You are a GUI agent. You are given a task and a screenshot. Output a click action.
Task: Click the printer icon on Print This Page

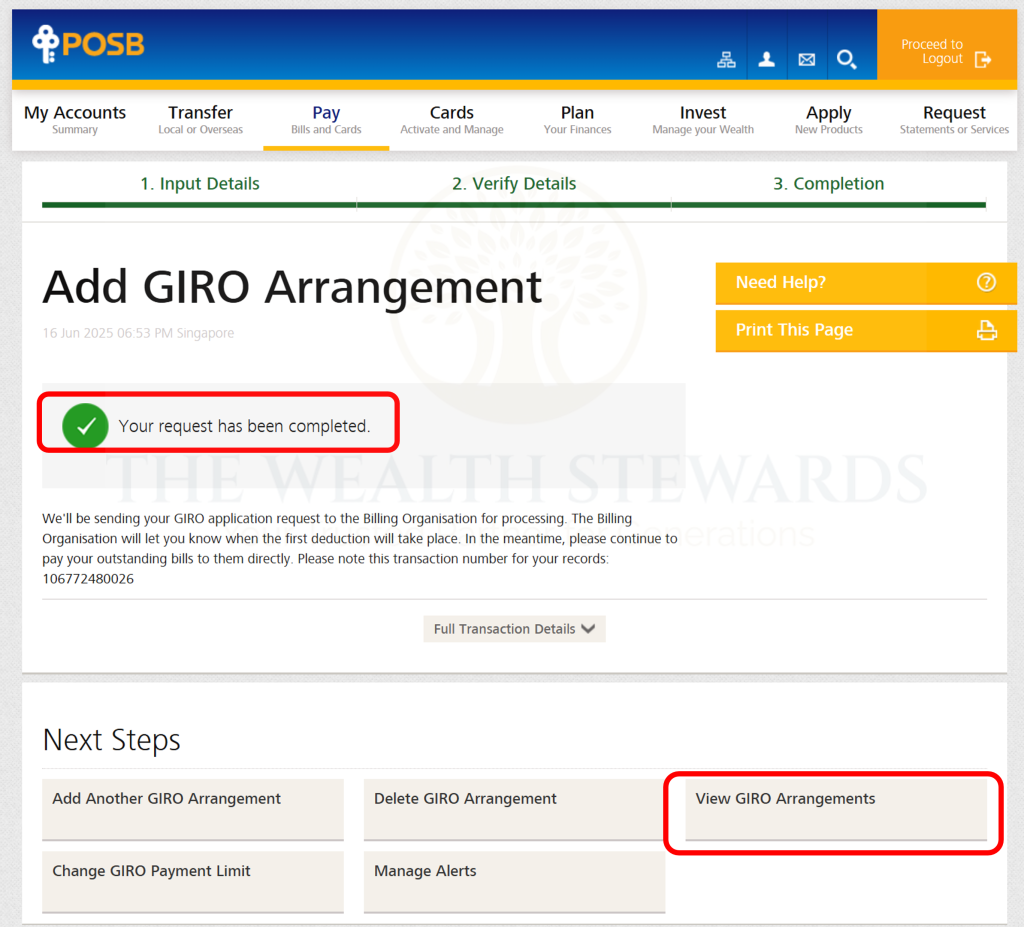point(986,331)
